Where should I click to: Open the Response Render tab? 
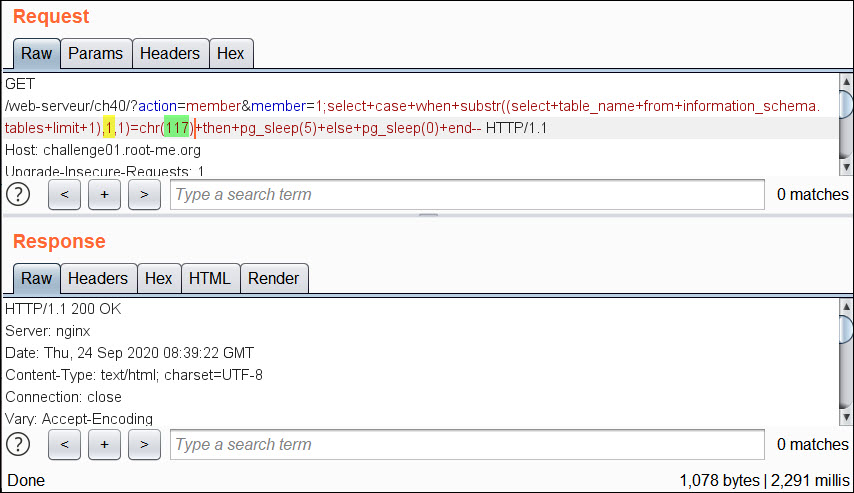click(x=274, y=278)
